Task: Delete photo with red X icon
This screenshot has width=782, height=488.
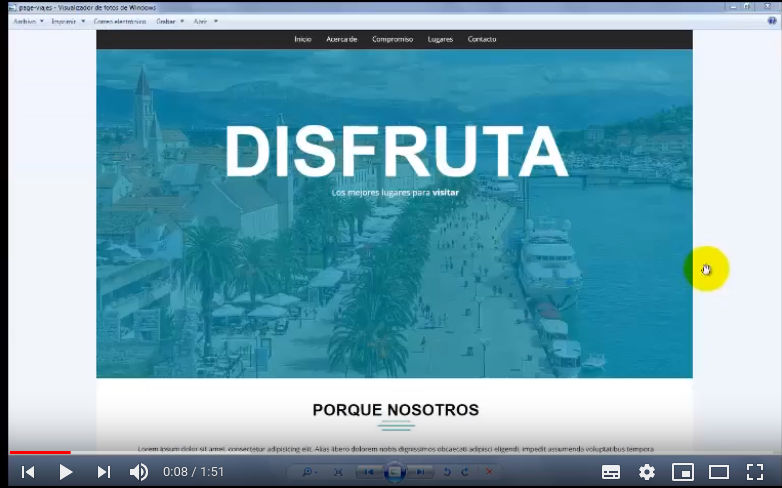Action: click(x=489, y=472)
